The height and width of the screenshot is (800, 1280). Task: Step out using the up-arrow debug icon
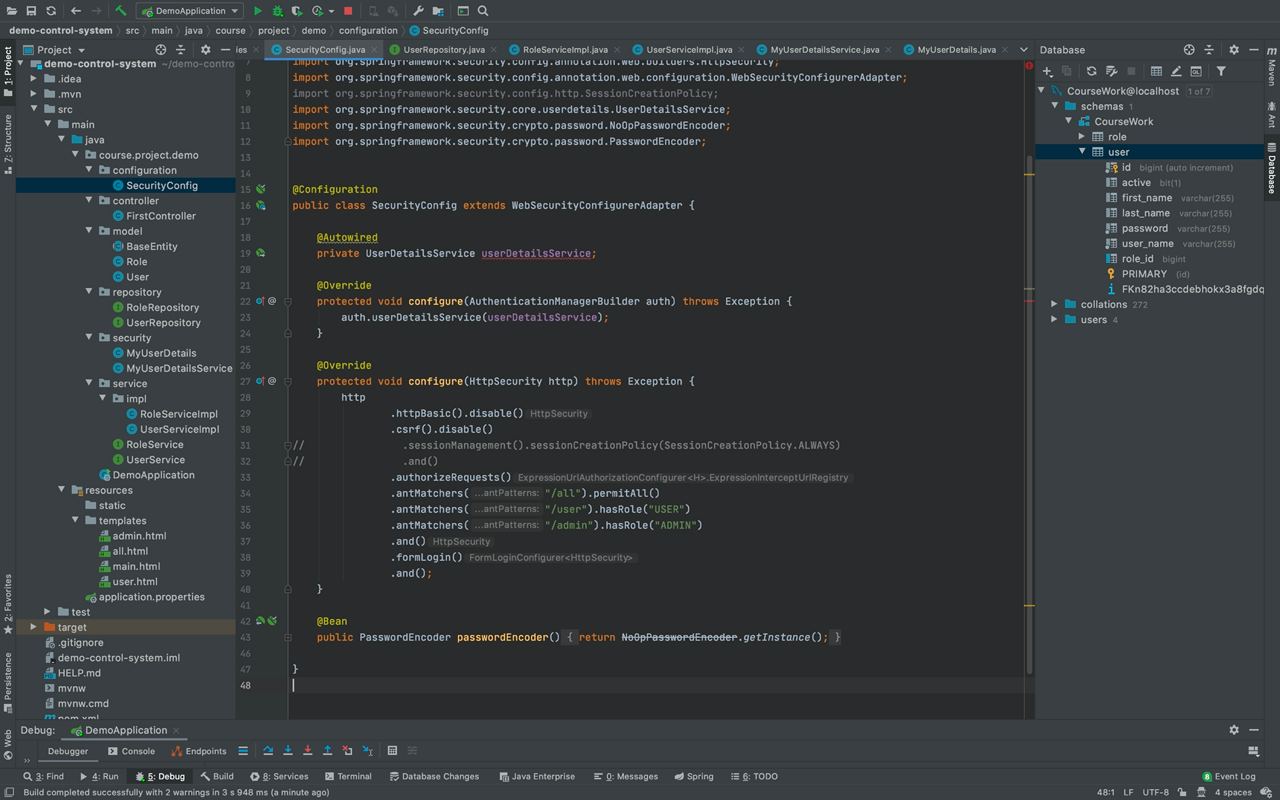pos(327,750)
